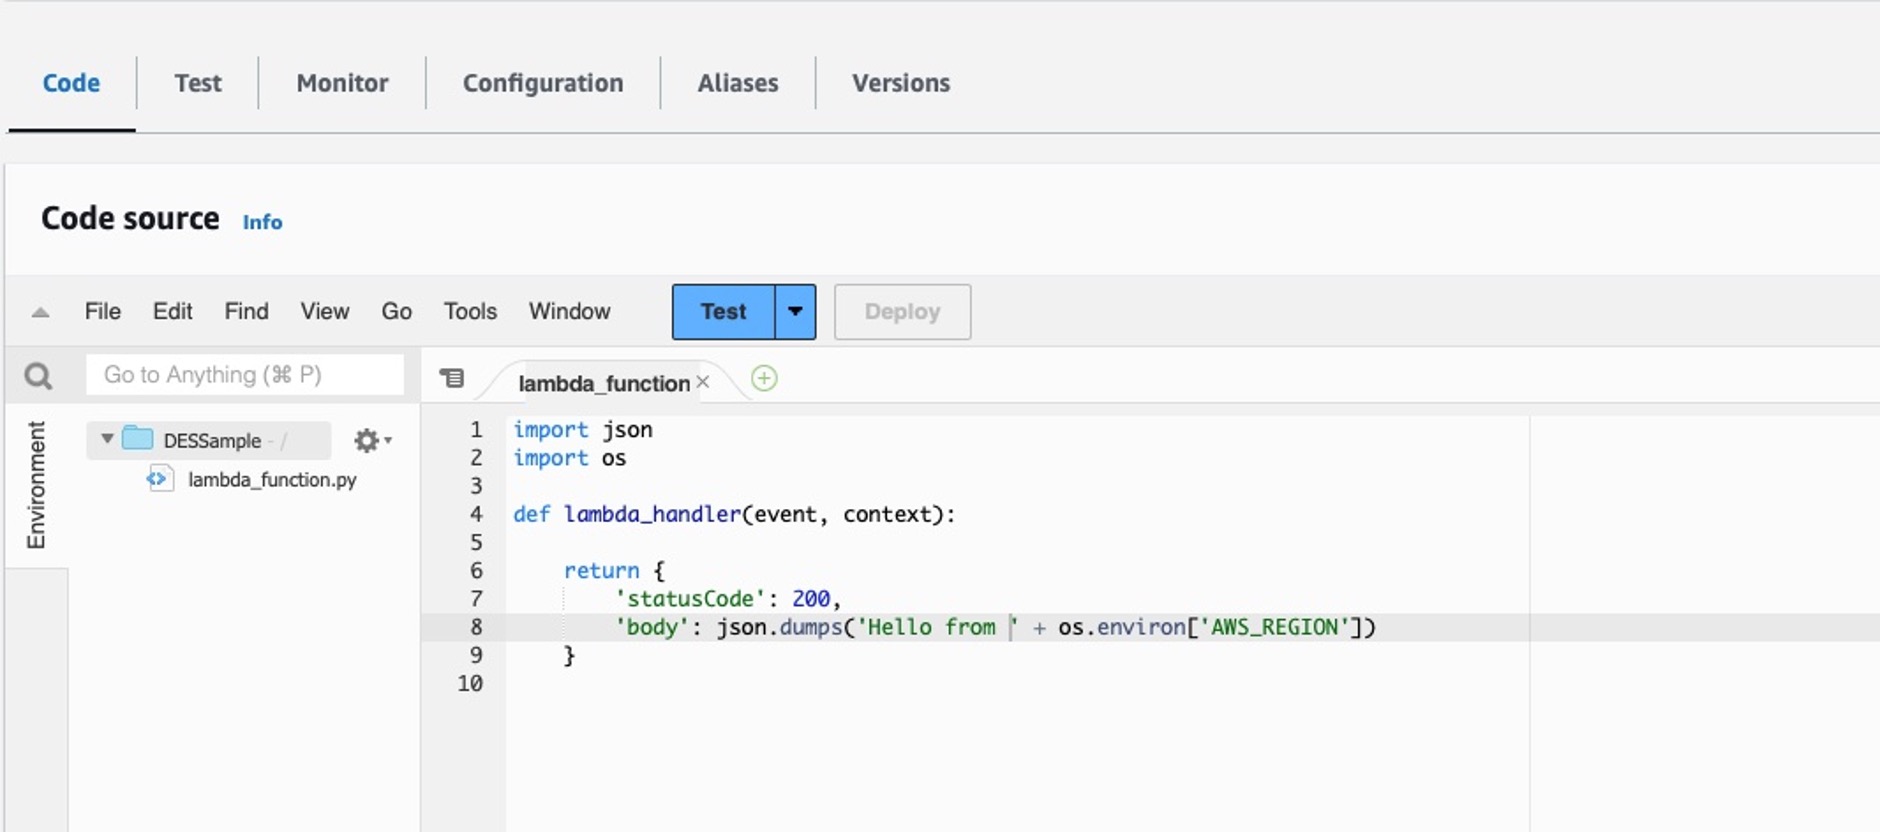Collapse the DESSample folder tree
The height and width of the screenshot is (832, 1880).
coord(107,439)
